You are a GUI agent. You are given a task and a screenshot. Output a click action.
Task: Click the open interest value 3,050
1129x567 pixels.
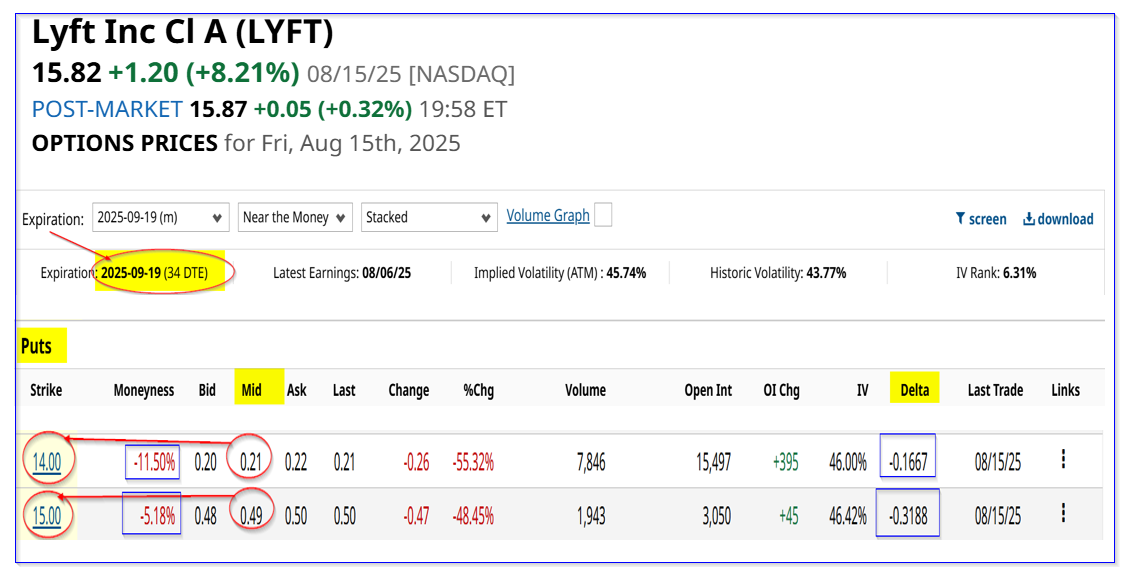(x=716, y=516)
